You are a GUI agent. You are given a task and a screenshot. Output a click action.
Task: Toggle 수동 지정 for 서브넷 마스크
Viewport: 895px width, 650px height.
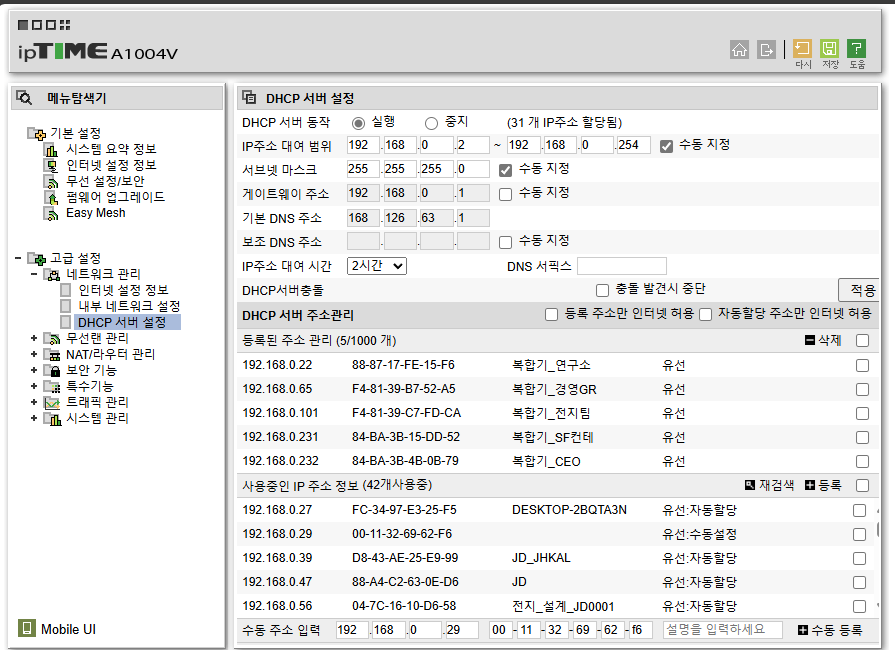tap(505, 170)
